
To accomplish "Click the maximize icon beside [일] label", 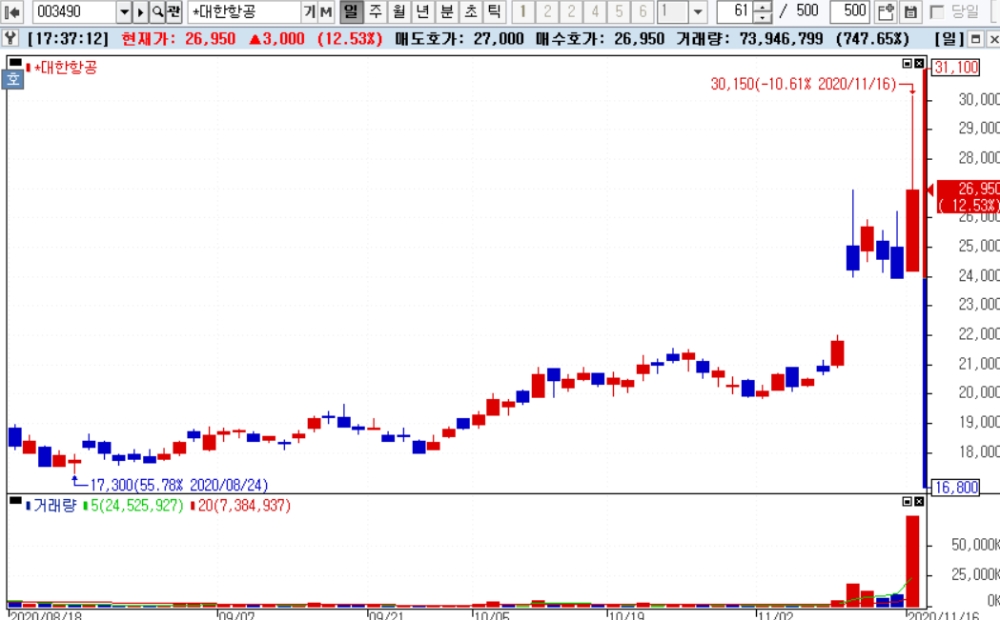I will [975, 39].
